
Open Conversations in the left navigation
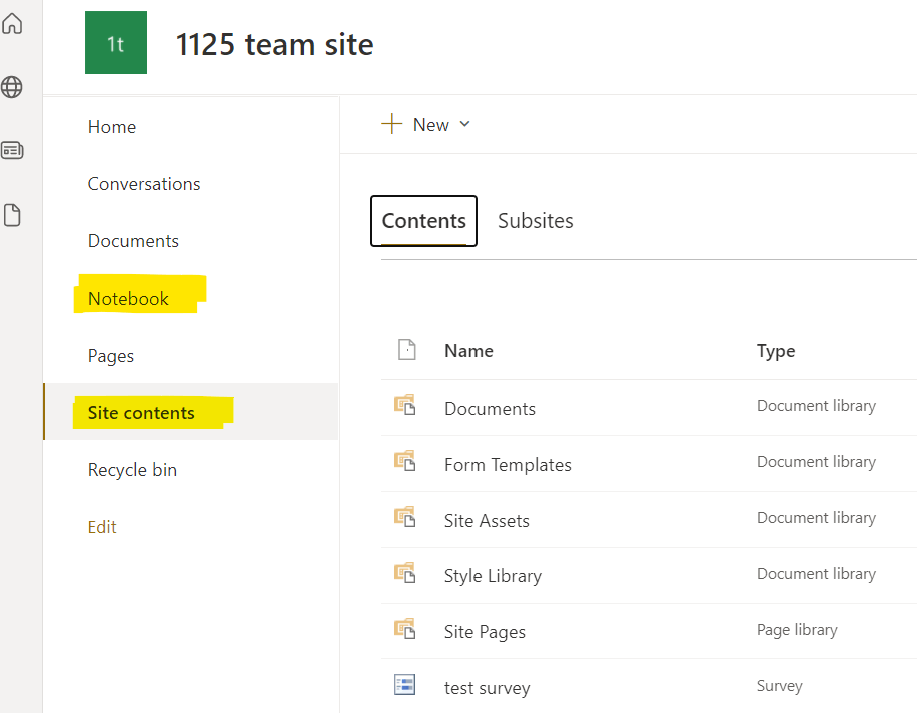click(x=144, y=184)
